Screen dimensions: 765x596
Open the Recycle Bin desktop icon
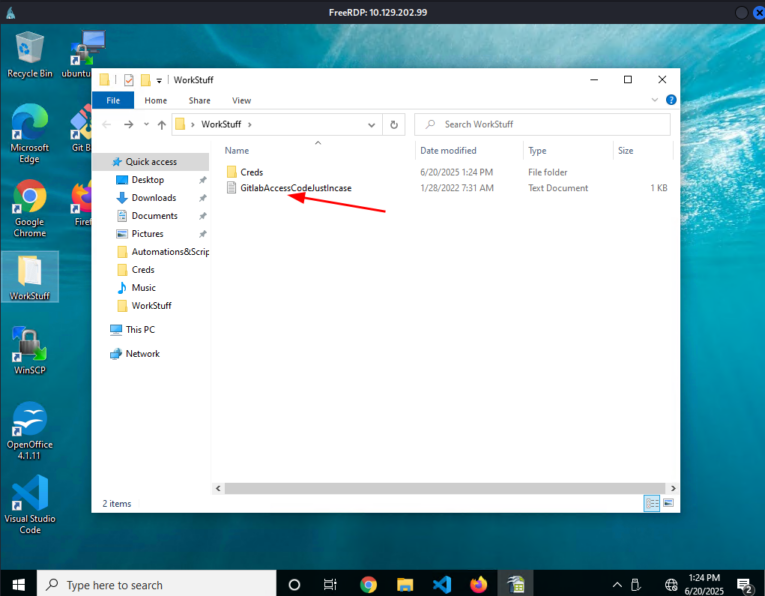pos(29,50)
